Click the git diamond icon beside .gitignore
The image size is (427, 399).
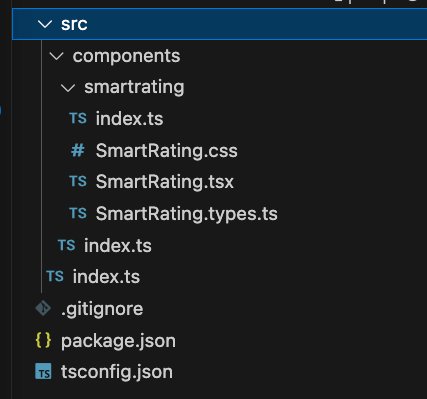[x=43, y=308]
